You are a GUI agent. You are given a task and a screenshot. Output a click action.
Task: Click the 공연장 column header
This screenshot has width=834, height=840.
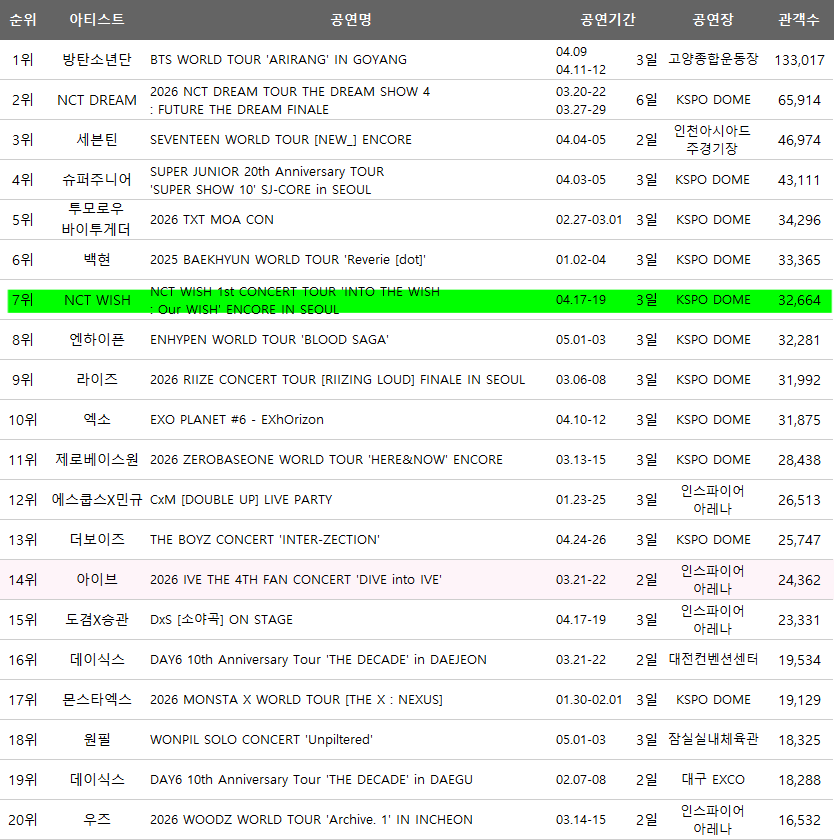click(x=712, y=20)
